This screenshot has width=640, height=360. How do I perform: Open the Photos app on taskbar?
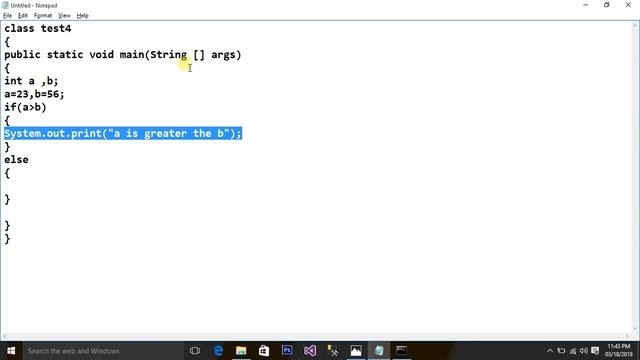tap(356, 351)
